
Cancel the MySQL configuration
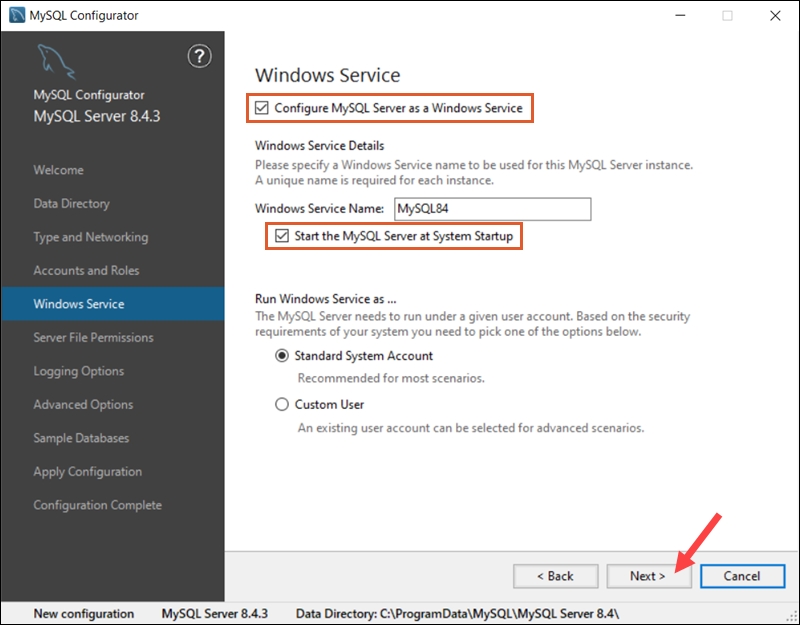pos(742,576)
